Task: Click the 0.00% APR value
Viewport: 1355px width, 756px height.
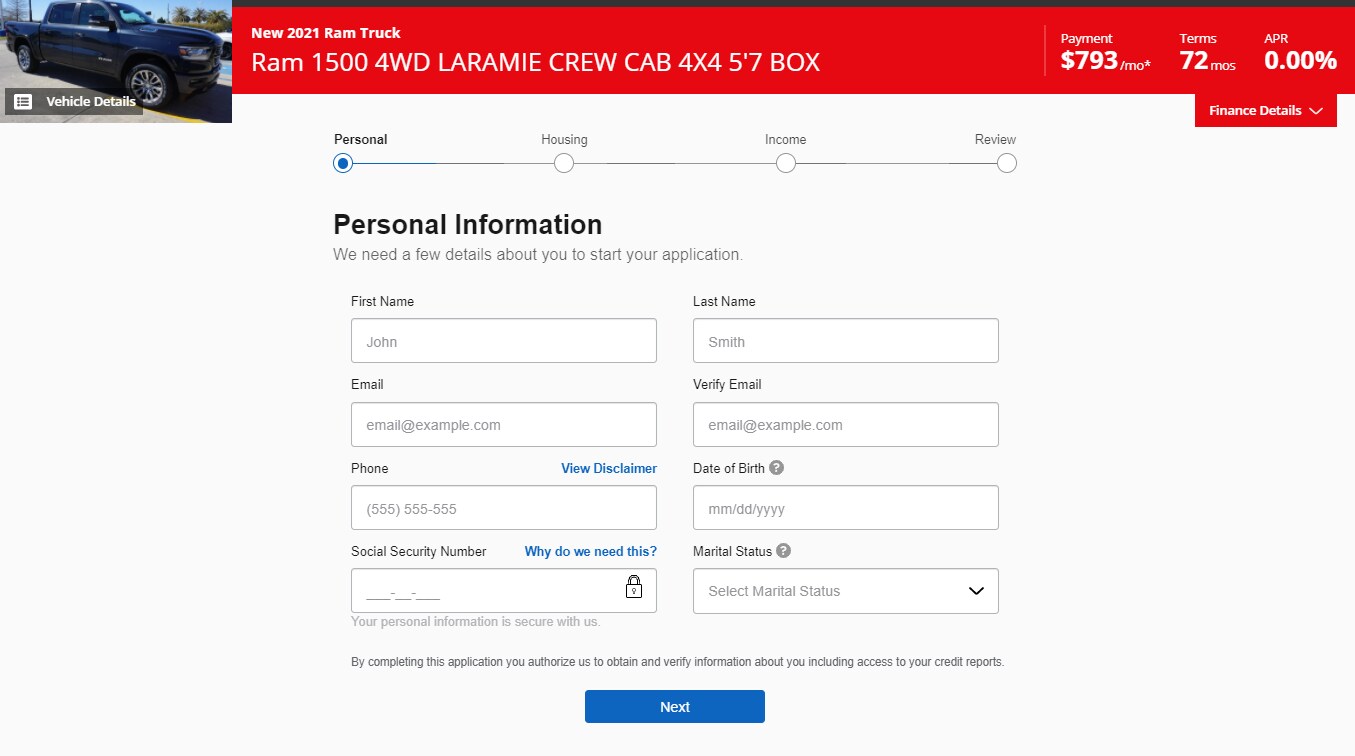Action: 1300,61
